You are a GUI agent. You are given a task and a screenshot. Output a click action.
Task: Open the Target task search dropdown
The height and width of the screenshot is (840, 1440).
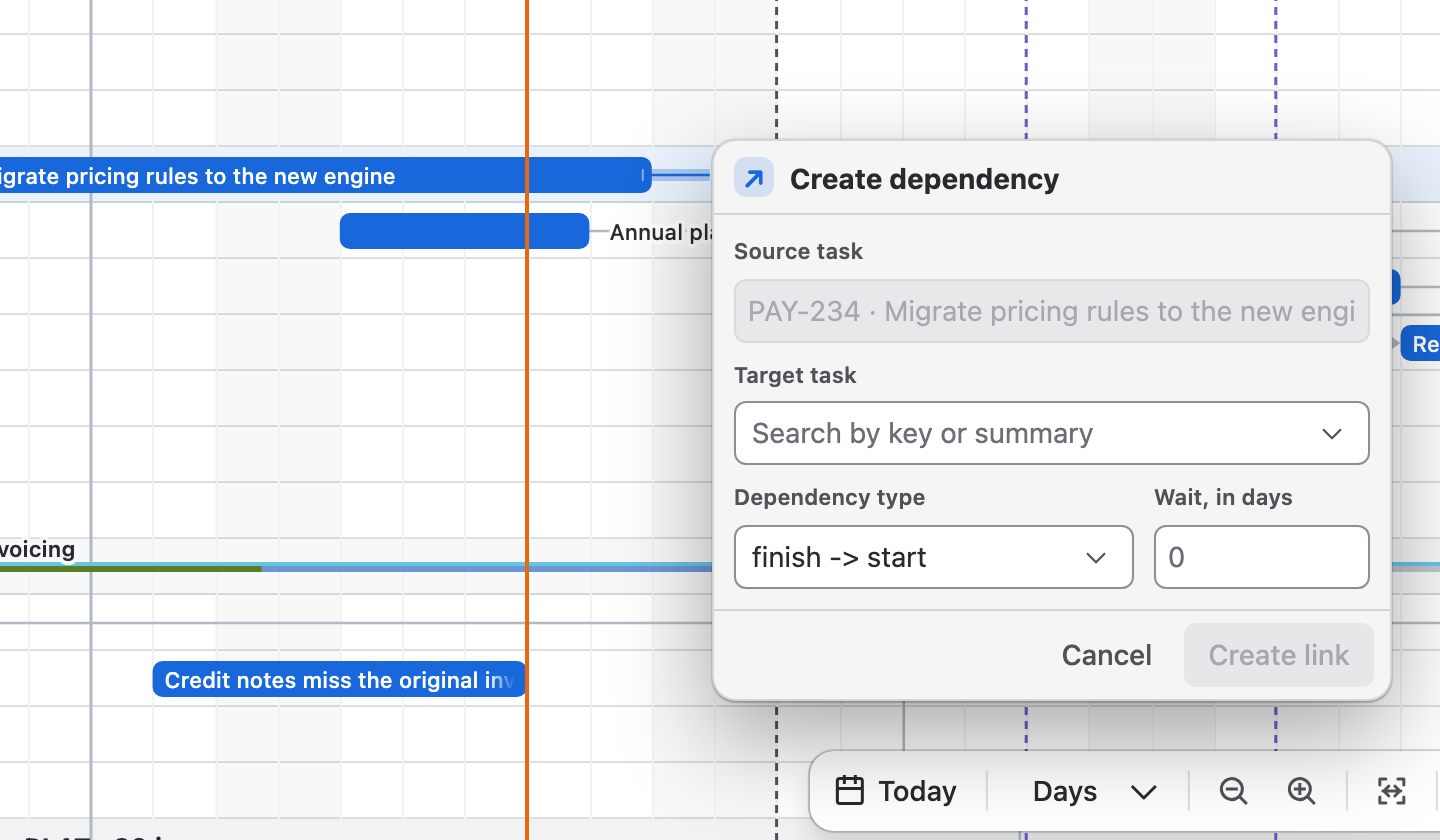pos(1051,433)
